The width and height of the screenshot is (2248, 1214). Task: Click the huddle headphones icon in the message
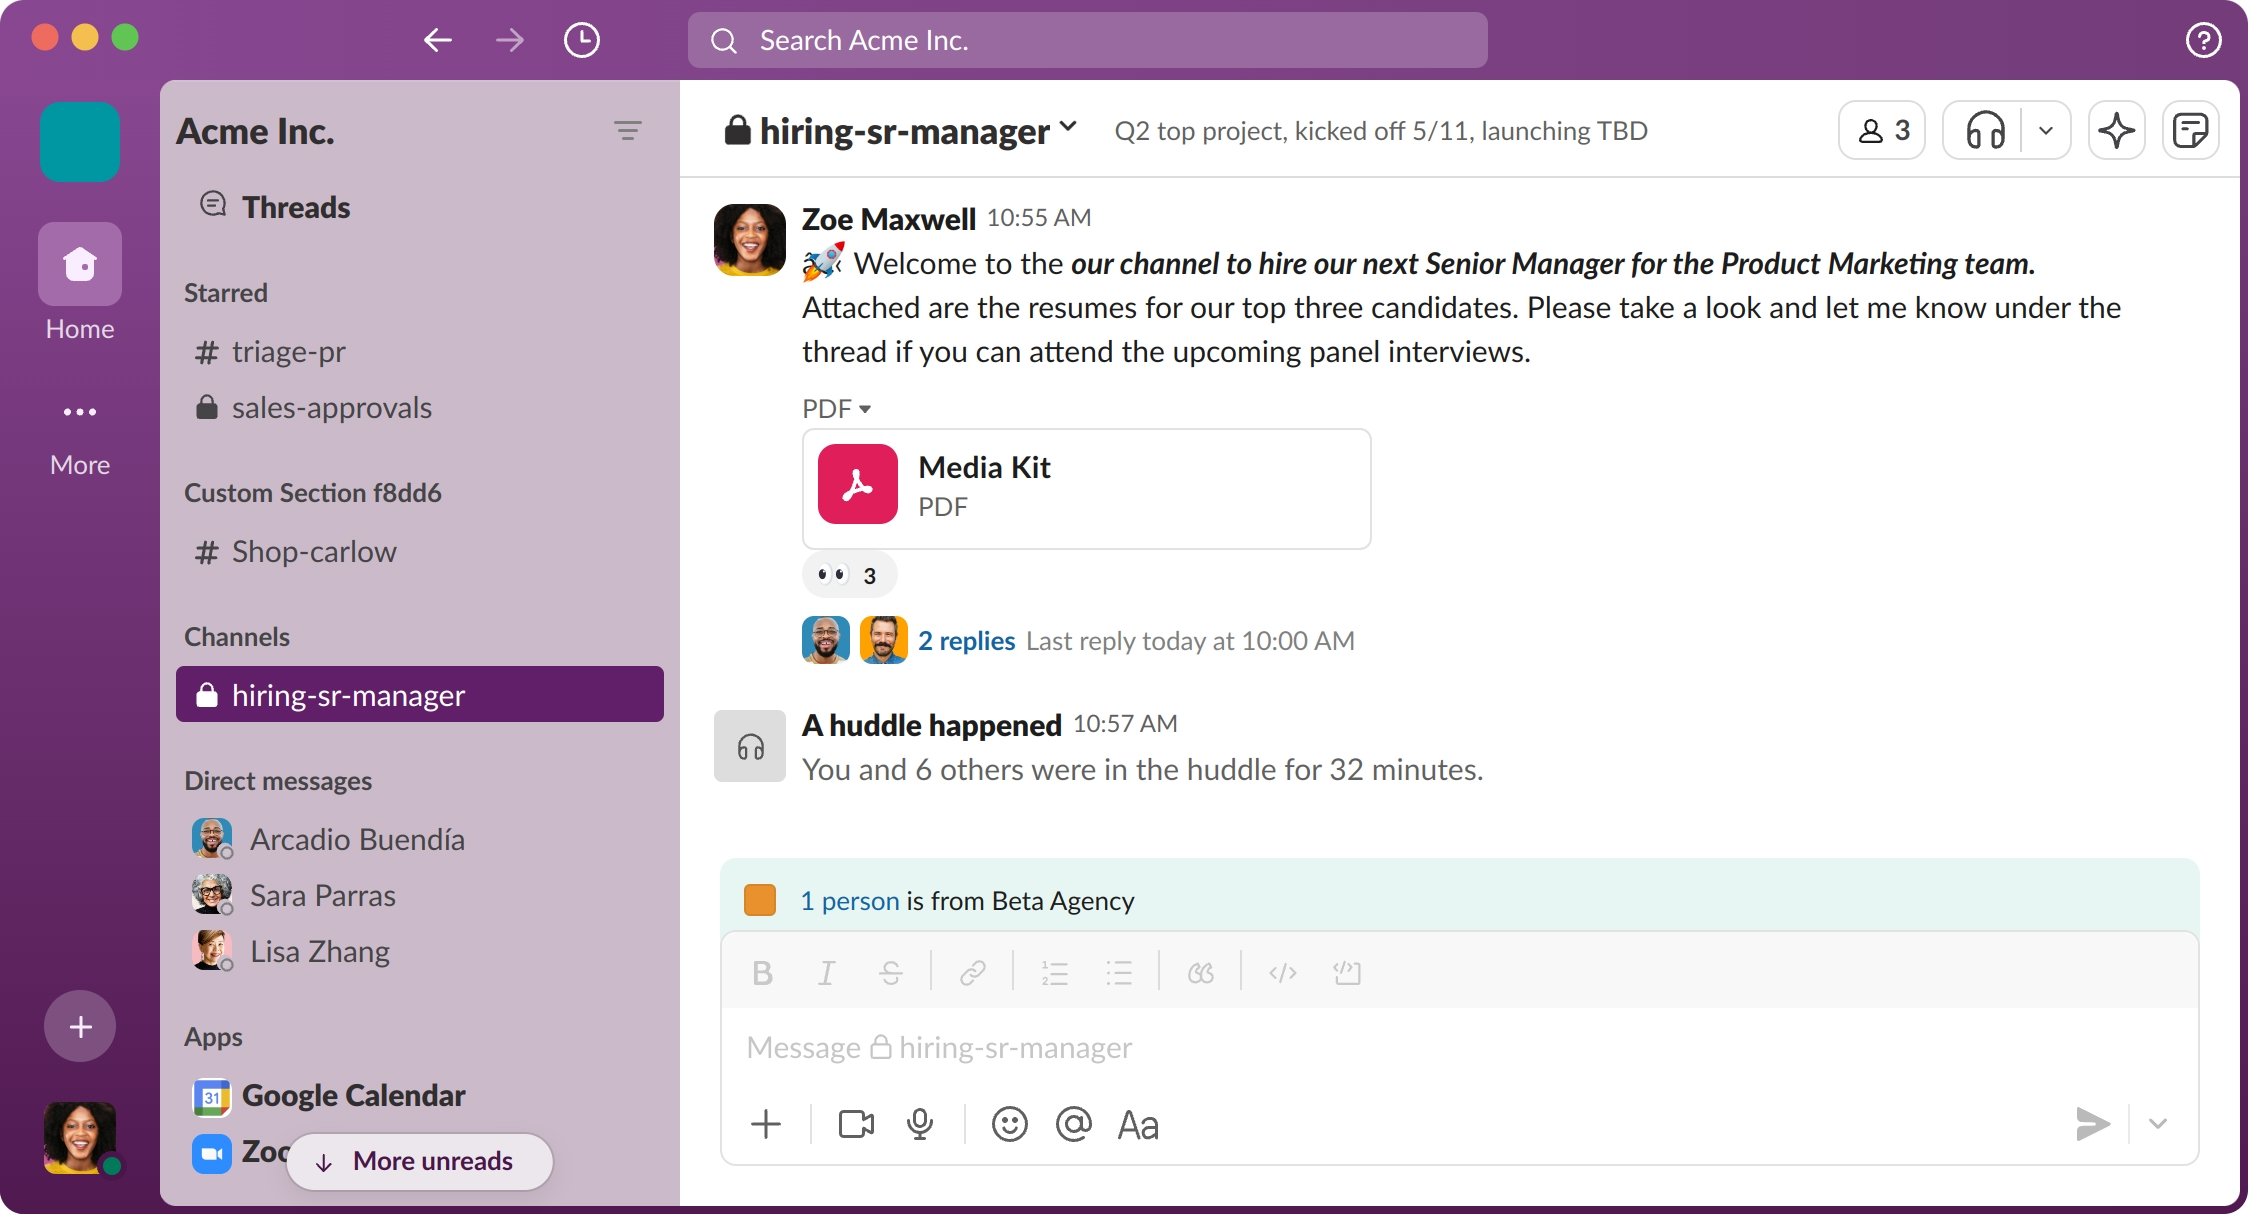(750, 746)
